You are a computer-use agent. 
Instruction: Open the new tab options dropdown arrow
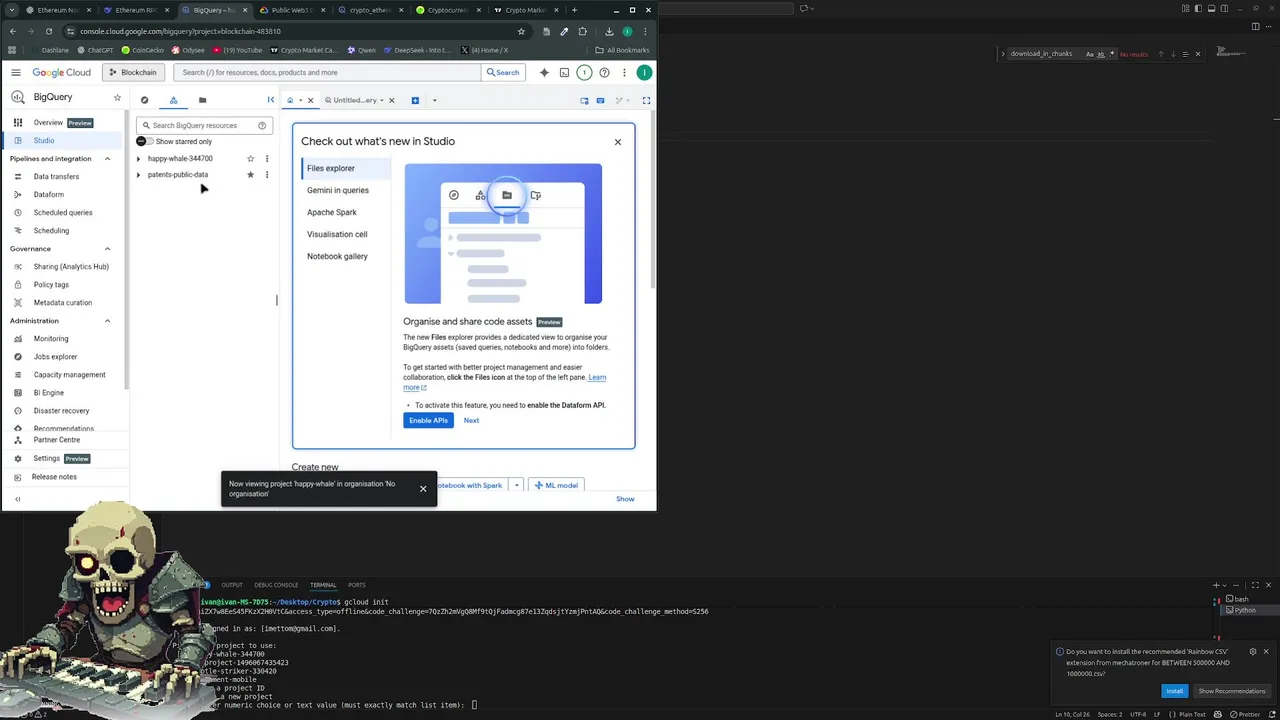click(x=434, y=100)
